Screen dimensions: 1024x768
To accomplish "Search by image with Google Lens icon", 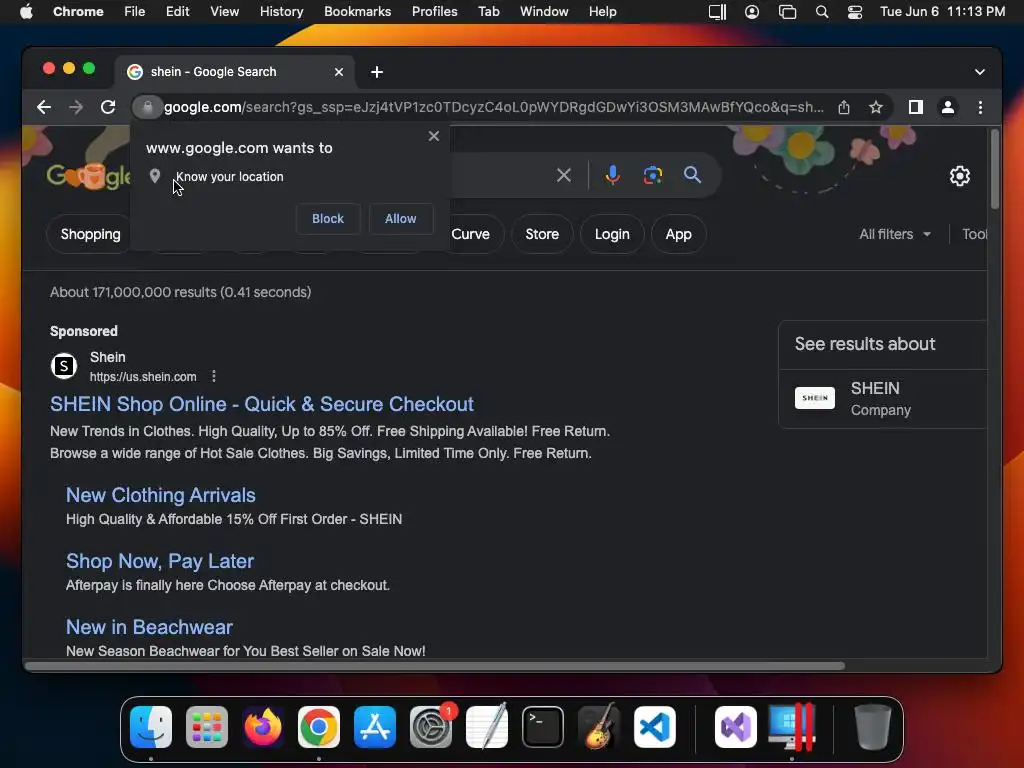I will [x=652, y=175].
